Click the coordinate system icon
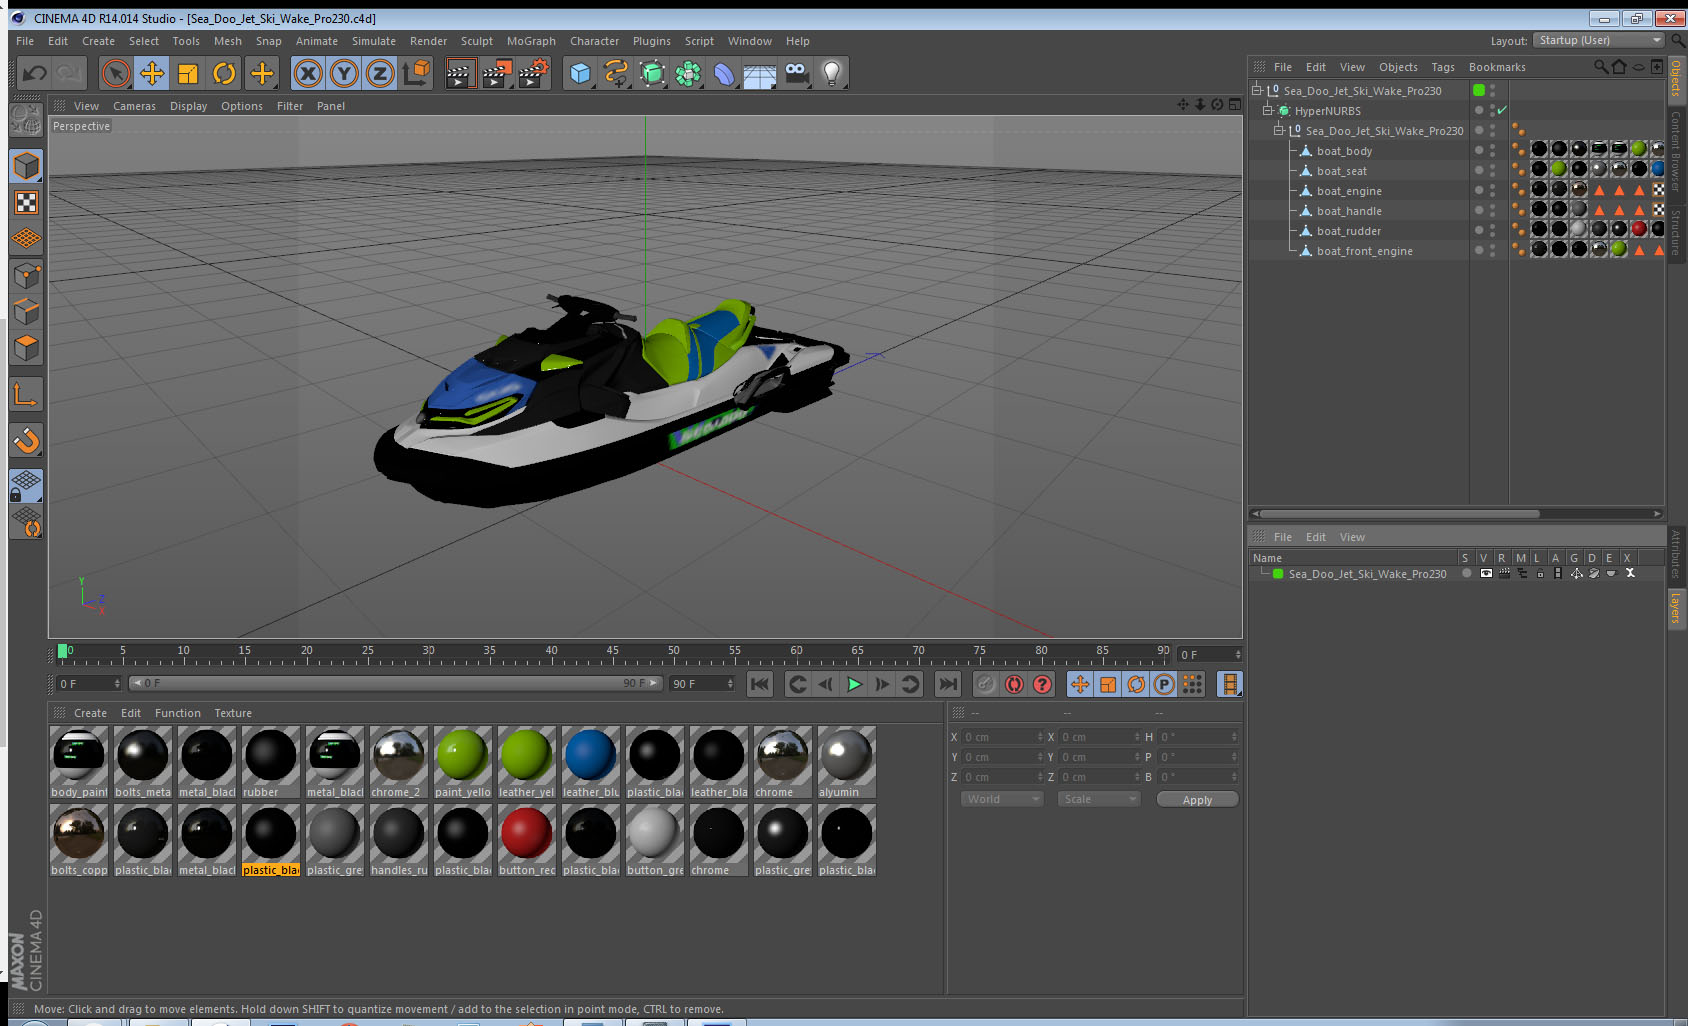Viewport: 1688px width, 1026px height. coord(416,73)
